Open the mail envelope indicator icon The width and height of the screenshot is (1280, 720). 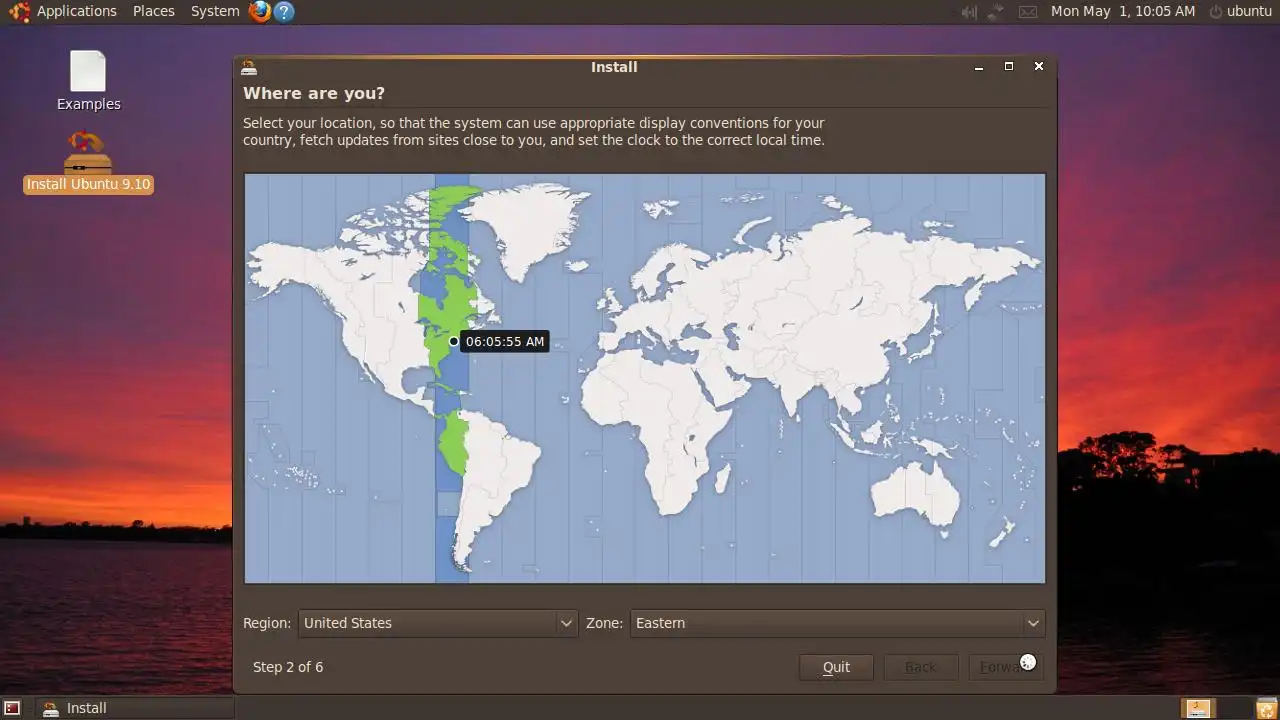[1028, 12]
